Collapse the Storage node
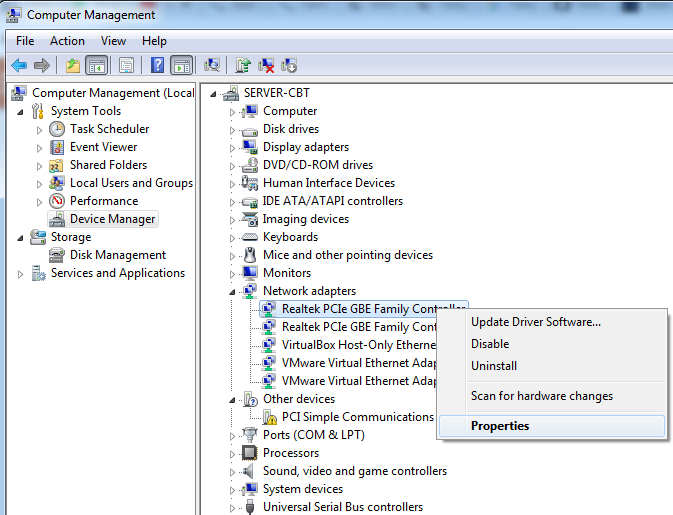Viewport: 673px width, 515px height. point(20,238)
